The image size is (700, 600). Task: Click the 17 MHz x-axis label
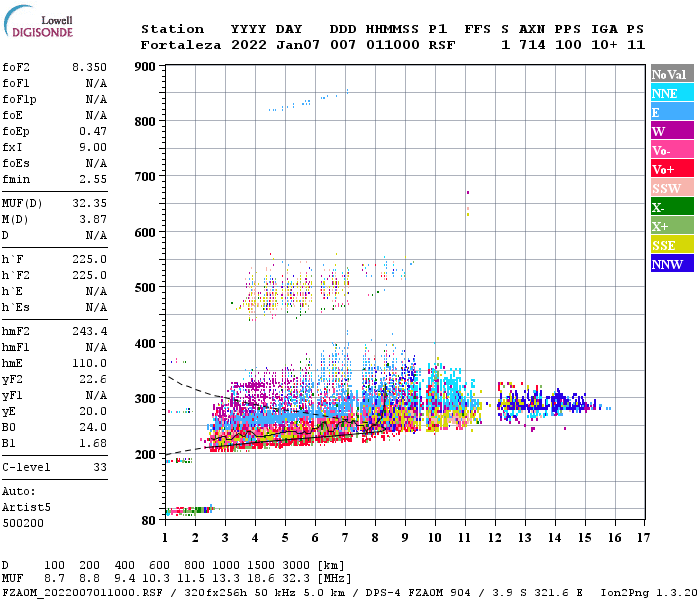(x=643, y=538)
